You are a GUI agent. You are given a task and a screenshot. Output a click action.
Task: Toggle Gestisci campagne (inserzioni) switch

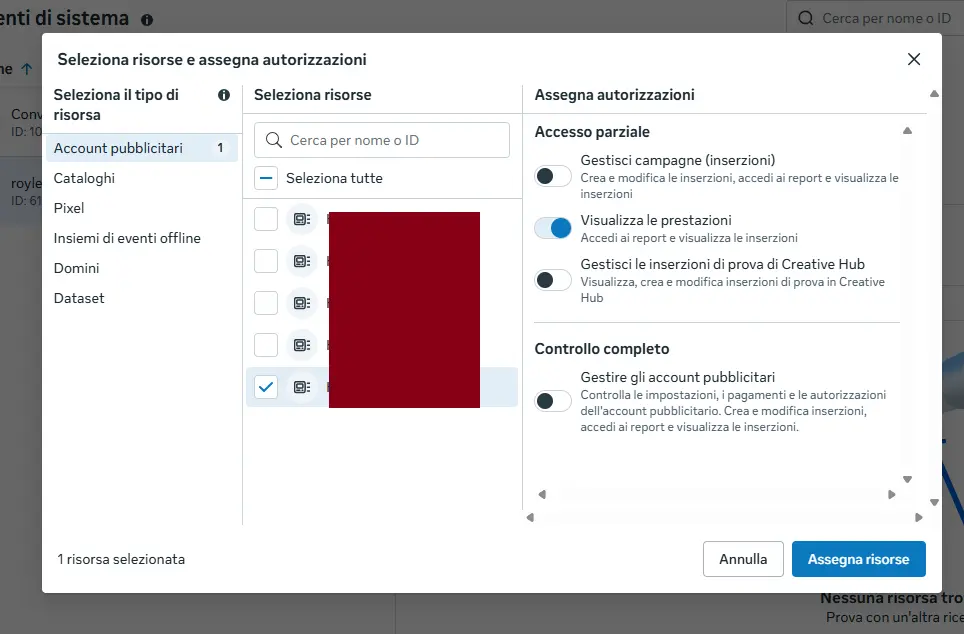(553, 176)
